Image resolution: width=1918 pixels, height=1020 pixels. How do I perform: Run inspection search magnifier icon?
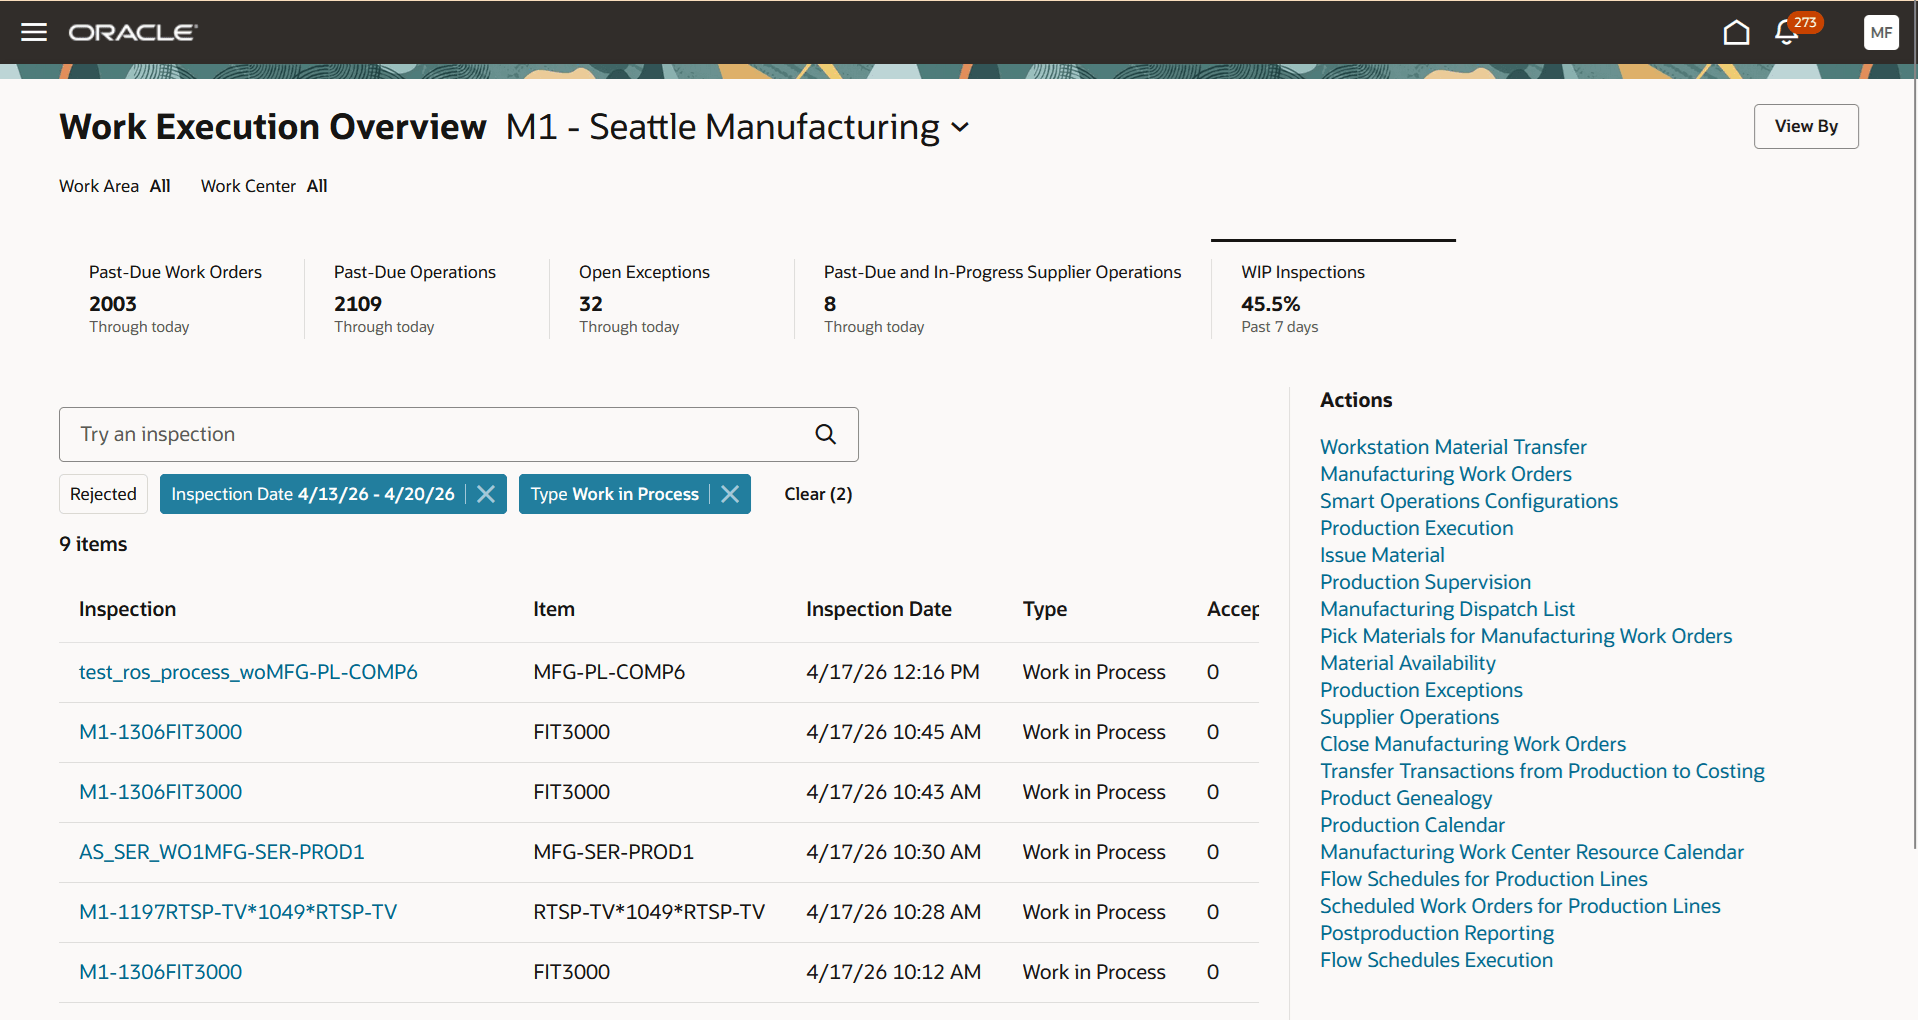tap(825, 434)
